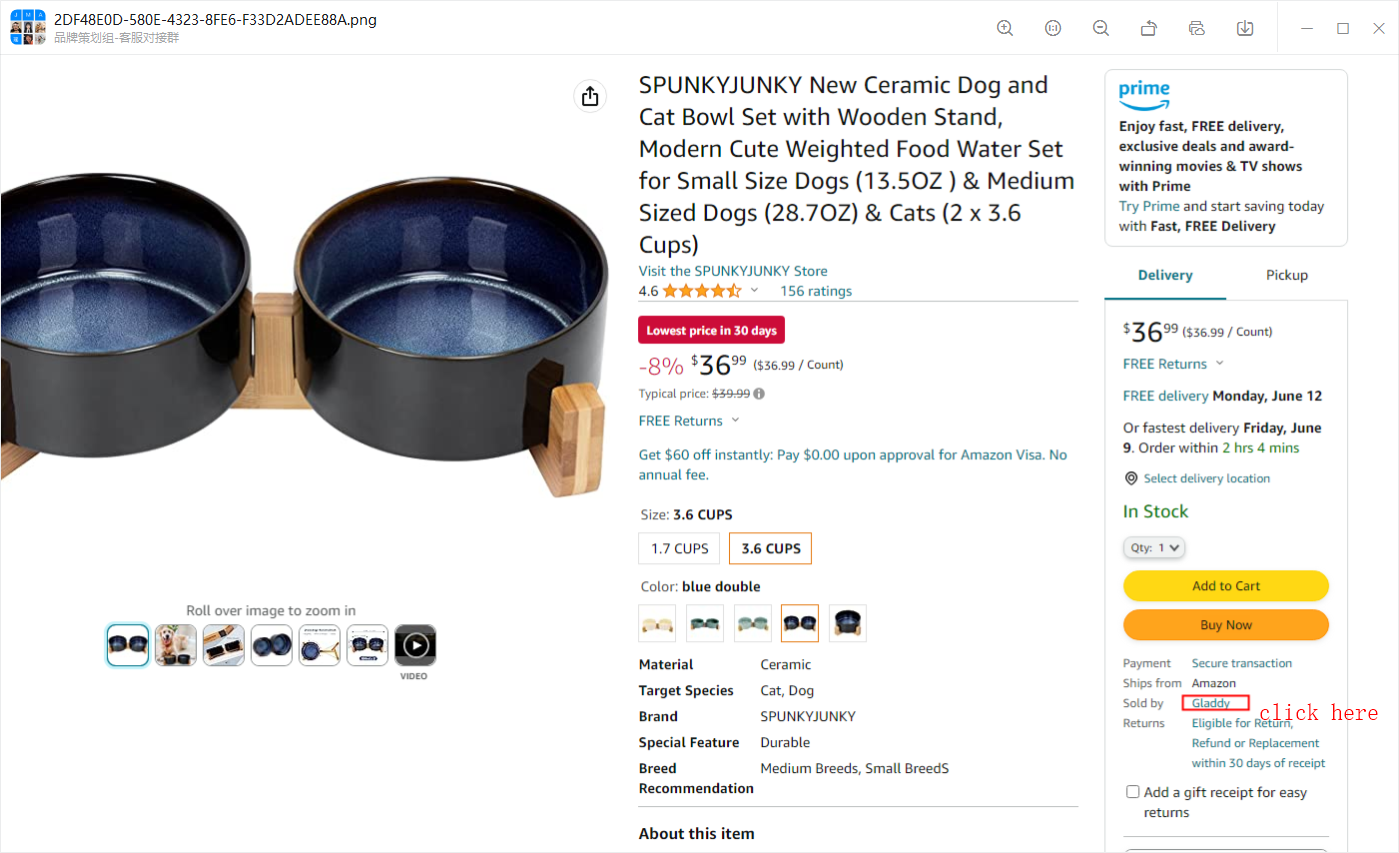Select the Delivery tab
1399x853 pixels.
click(1165, 275)
